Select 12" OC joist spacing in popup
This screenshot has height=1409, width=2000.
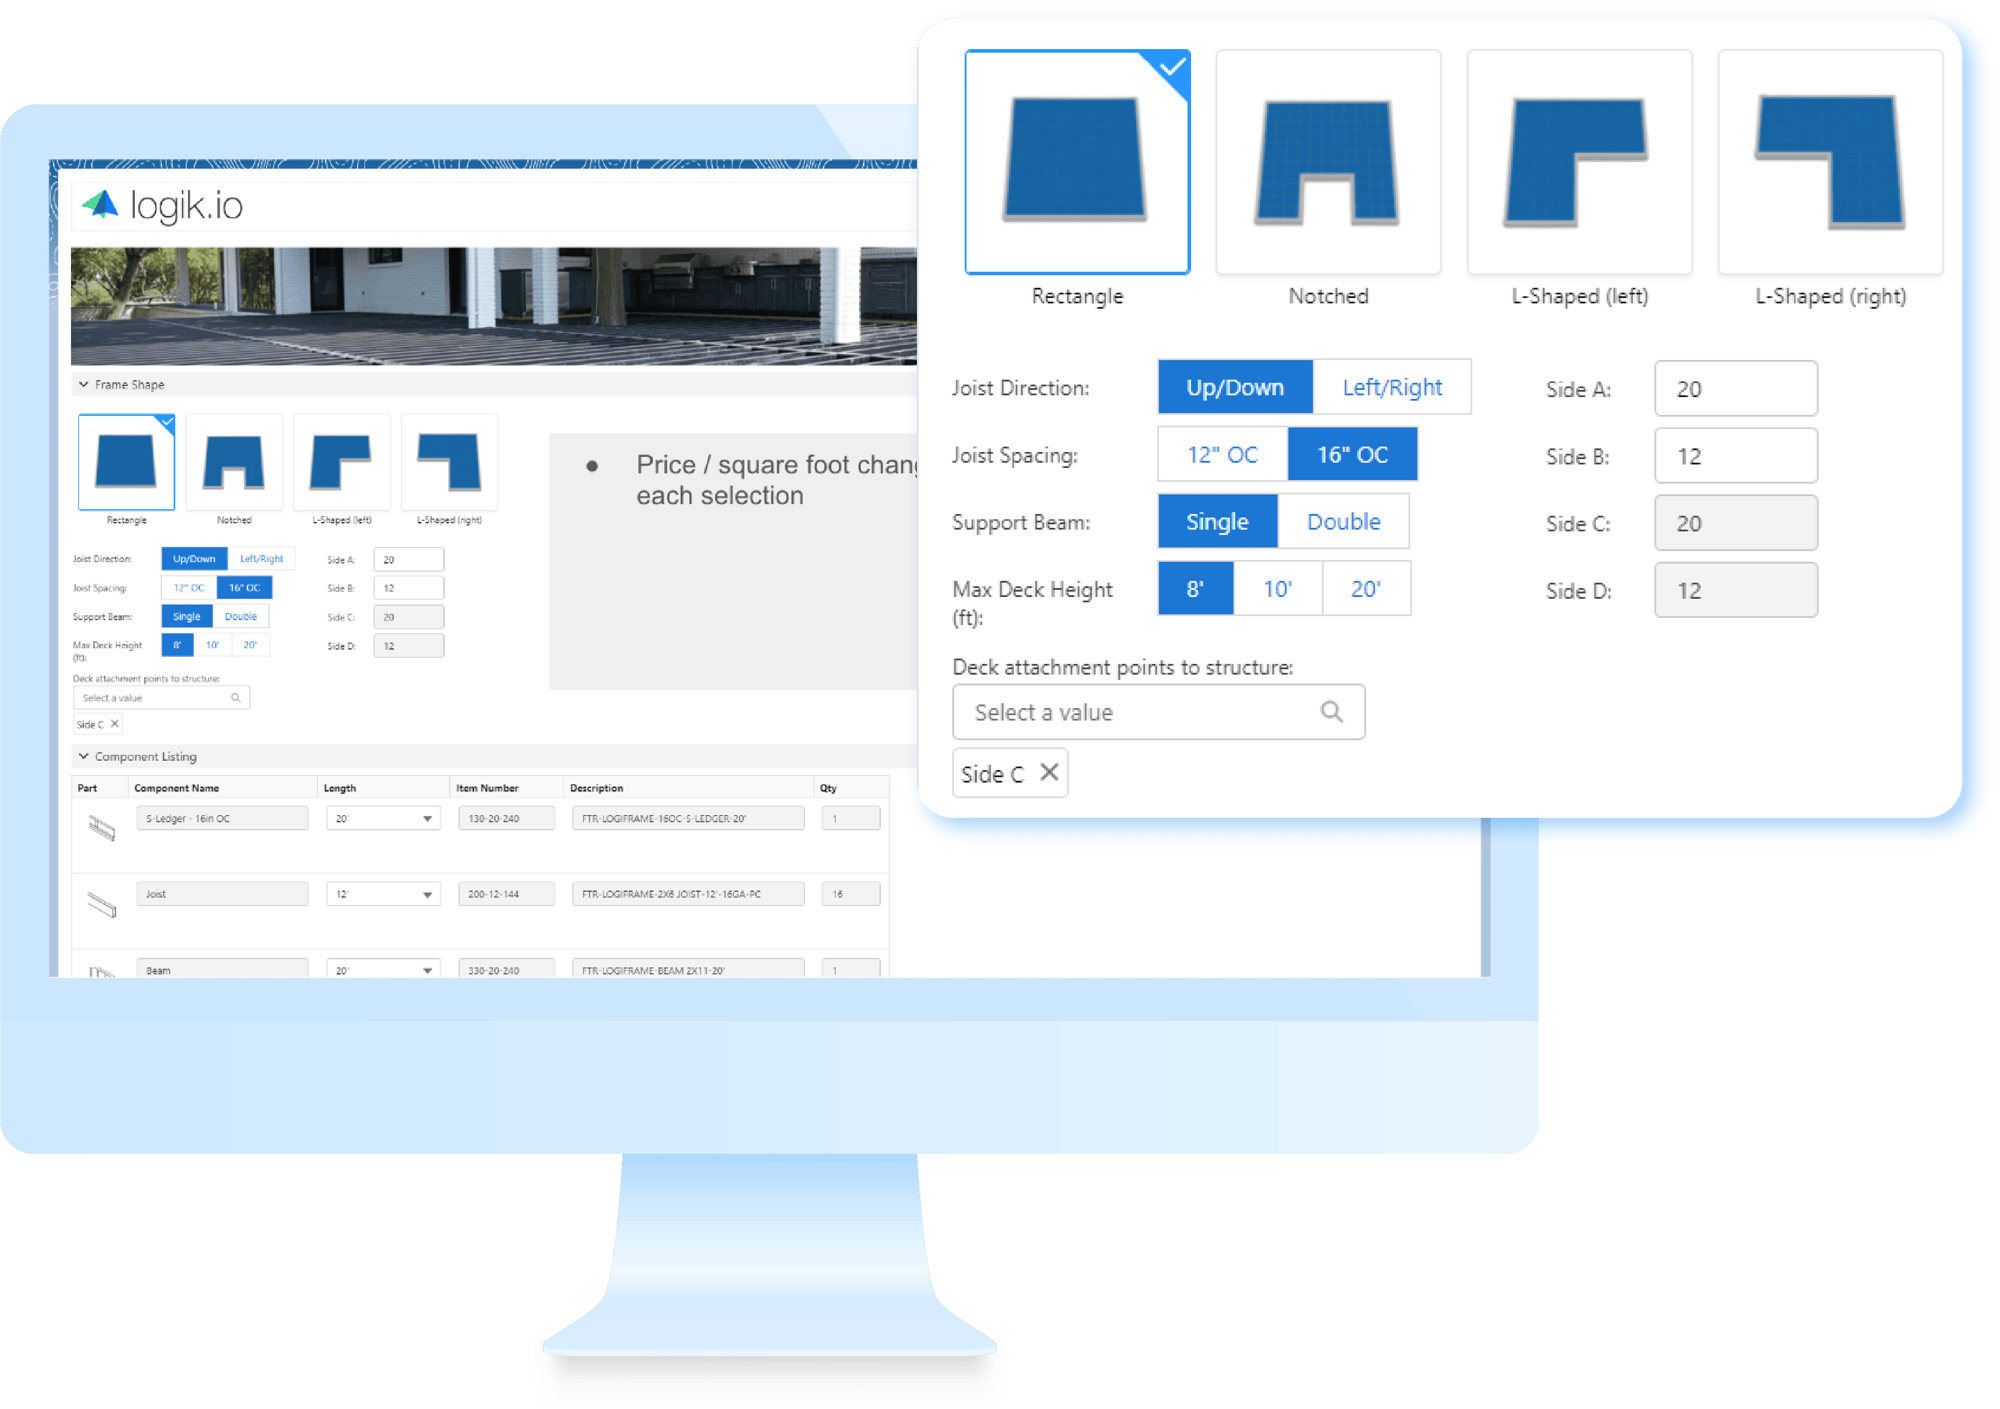click(x=1222, y=455)
